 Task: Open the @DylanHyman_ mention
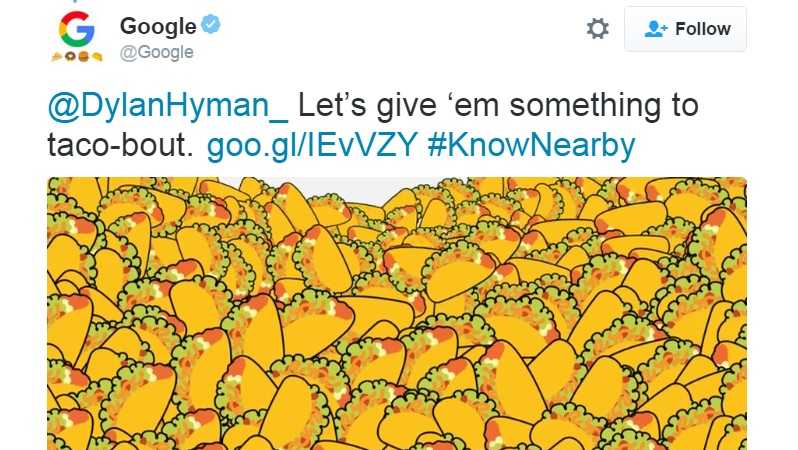(168, 106)
